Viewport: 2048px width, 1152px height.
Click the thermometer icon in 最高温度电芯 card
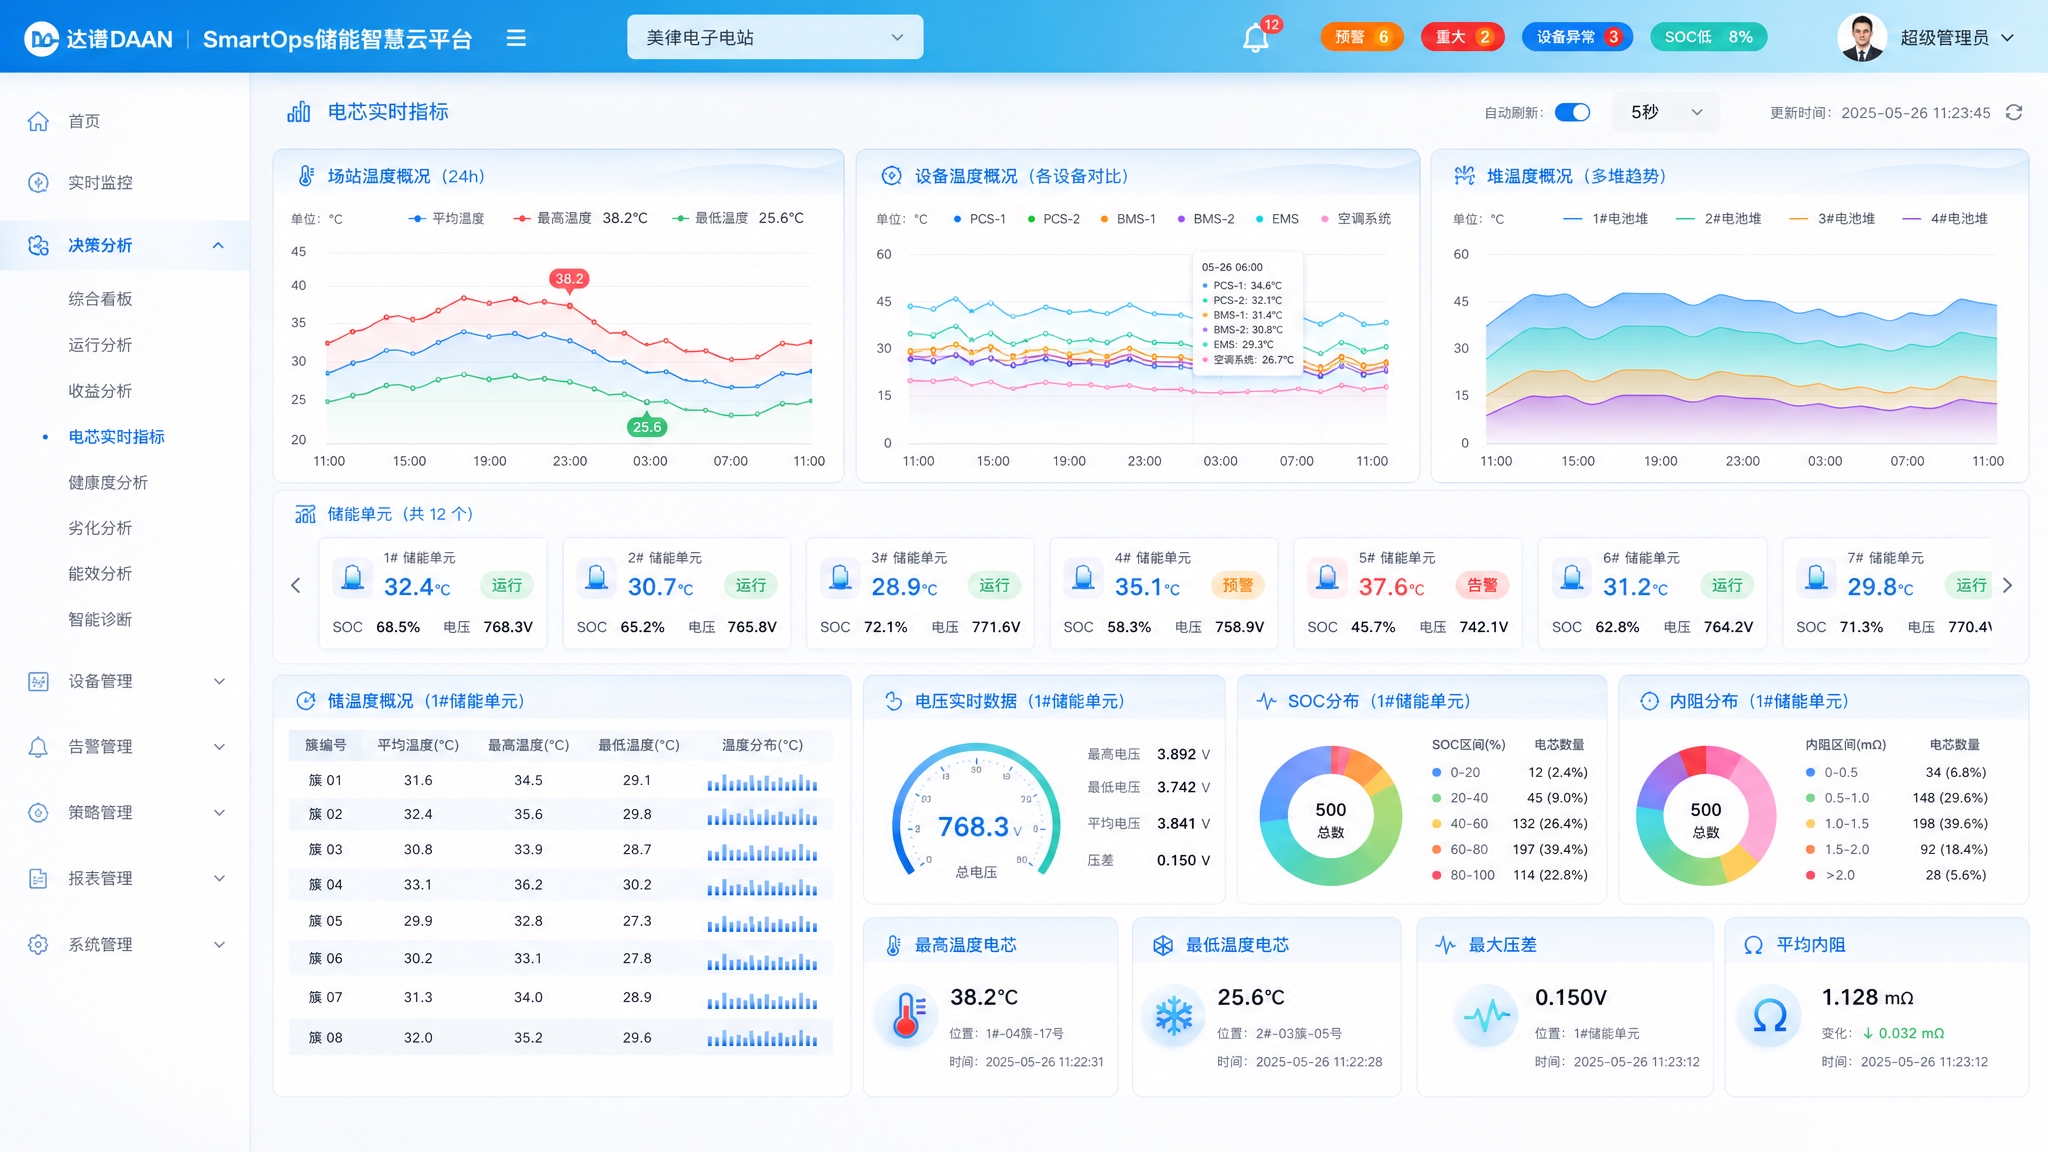tap(907, 1016)
